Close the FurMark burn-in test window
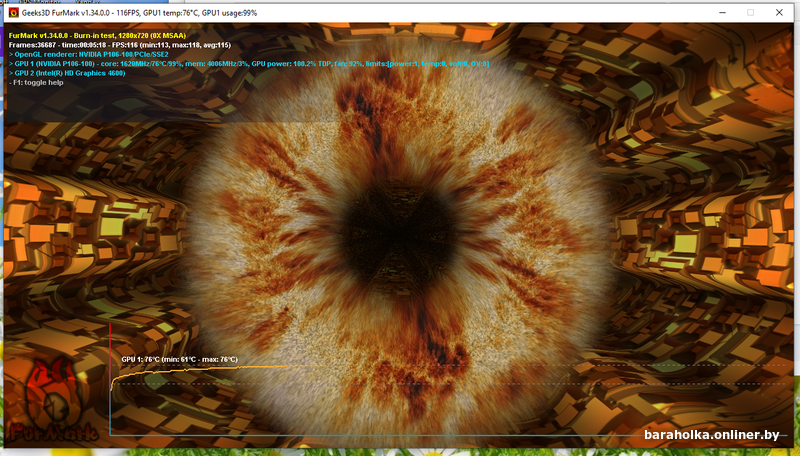Viewport: 800px width, 456px height. (x=779, y=13)
